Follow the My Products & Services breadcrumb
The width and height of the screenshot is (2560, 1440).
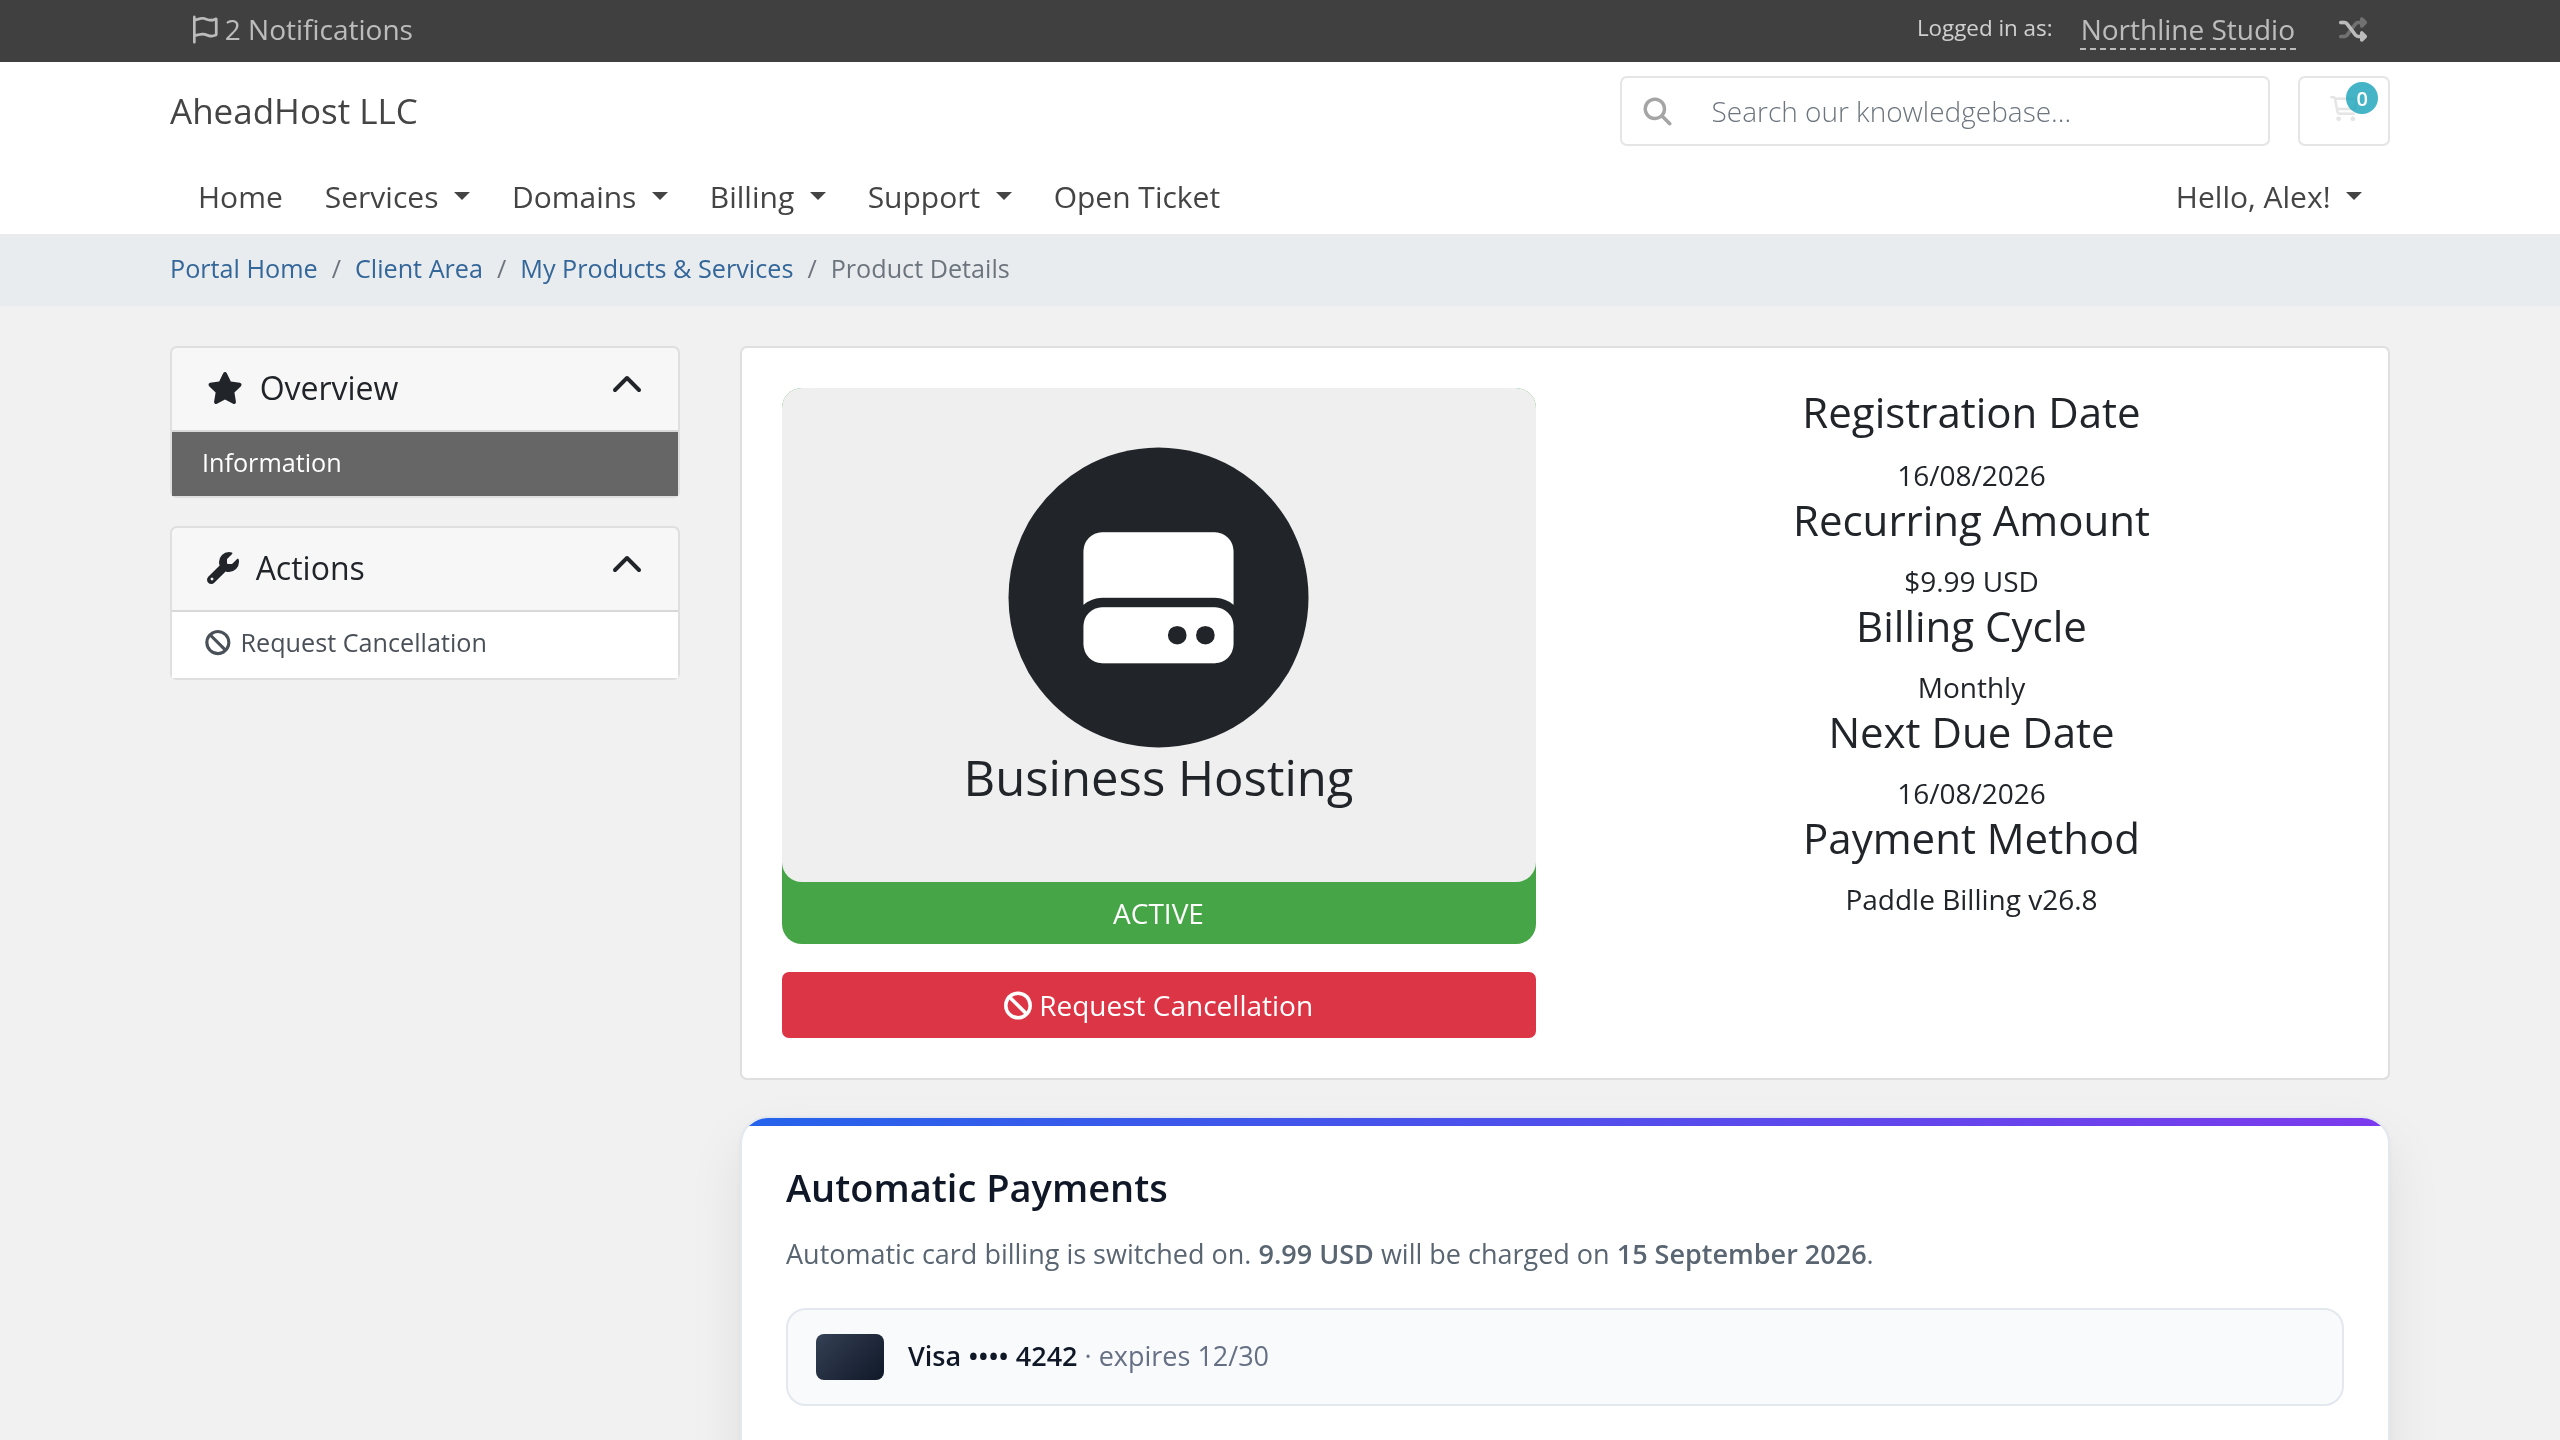tap(656, 269)
